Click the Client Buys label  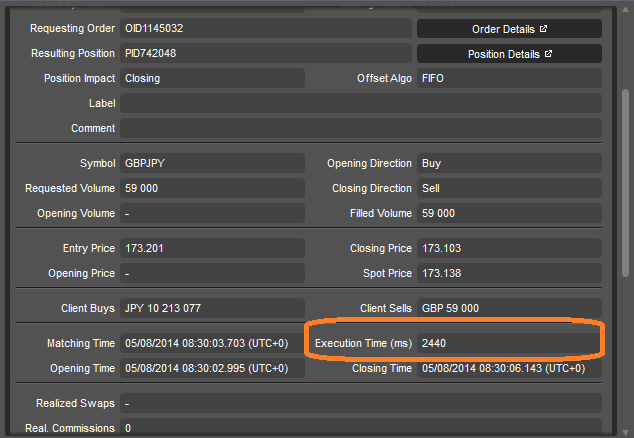coord(88,309)
